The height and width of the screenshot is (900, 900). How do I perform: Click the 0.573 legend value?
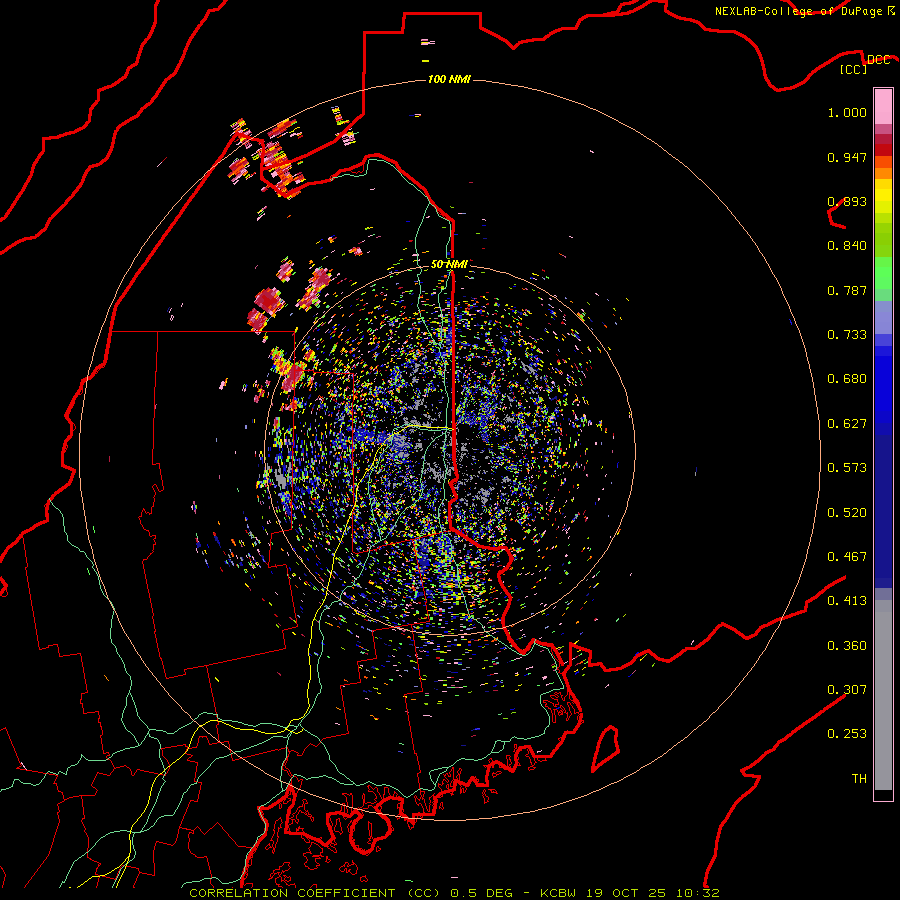(x=847, y=468)
